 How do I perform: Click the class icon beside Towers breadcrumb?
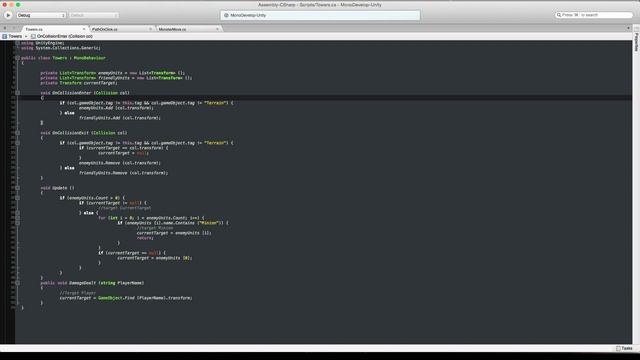point(4,36)
